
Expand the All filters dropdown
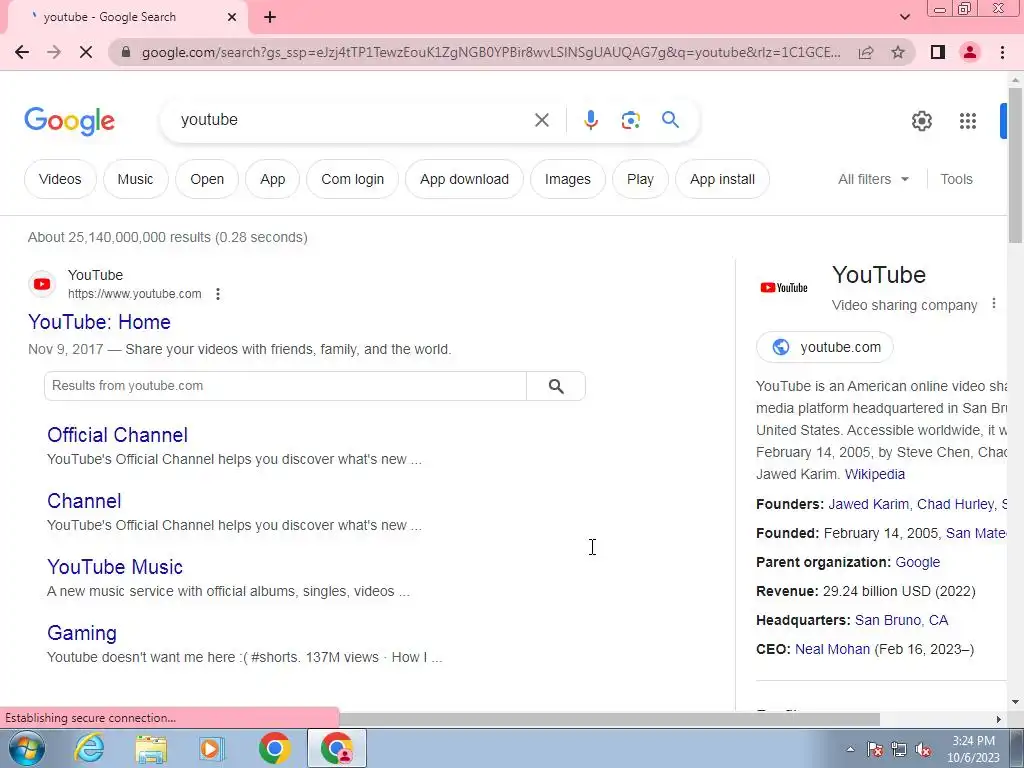click(873, 179)
